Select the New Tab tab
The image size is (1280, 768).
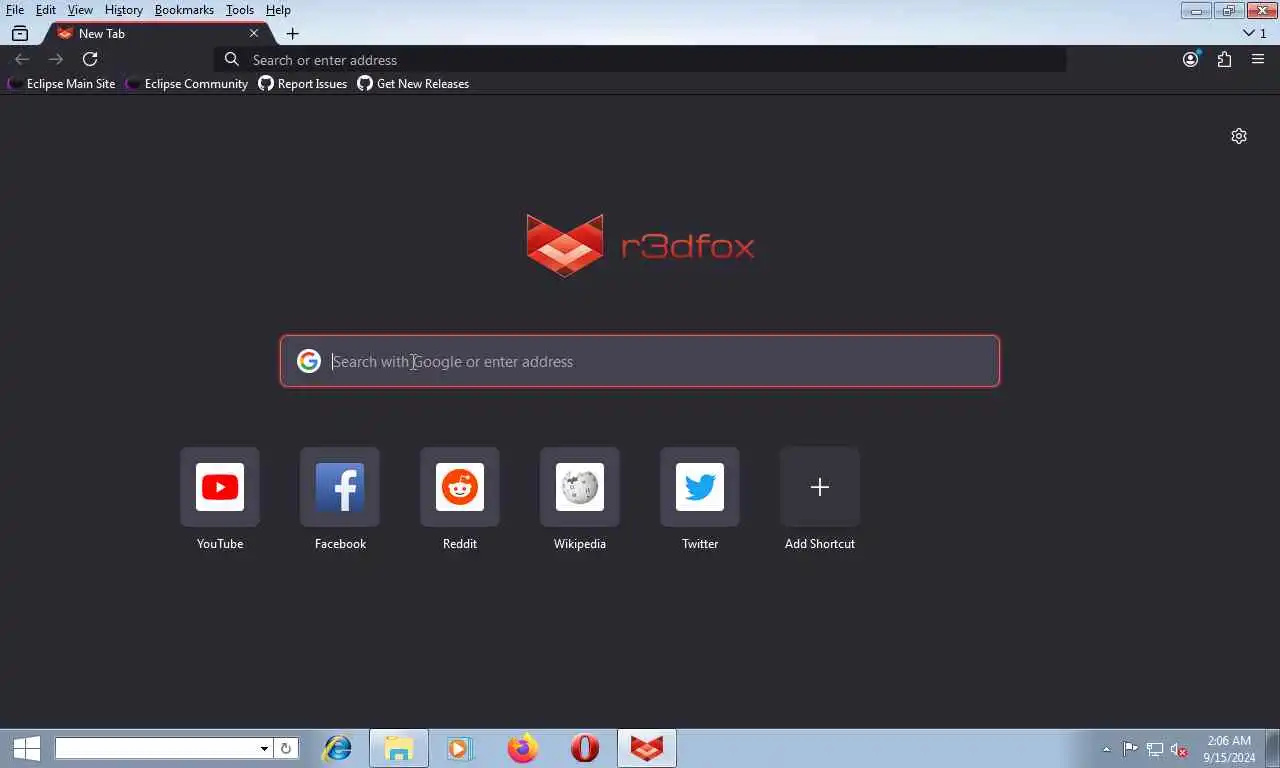pyautogui.click(x=157, y=33)
